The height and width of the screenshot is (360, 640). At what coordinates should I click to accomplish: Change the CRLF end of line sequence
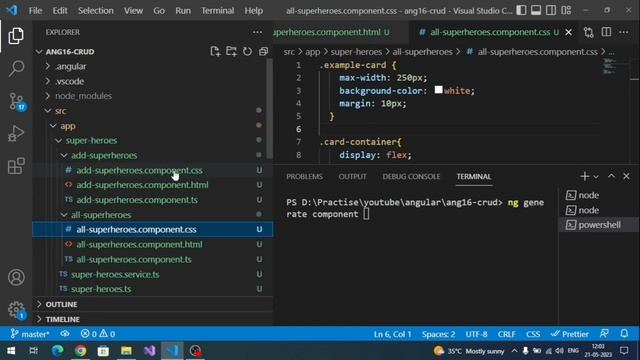507,334
